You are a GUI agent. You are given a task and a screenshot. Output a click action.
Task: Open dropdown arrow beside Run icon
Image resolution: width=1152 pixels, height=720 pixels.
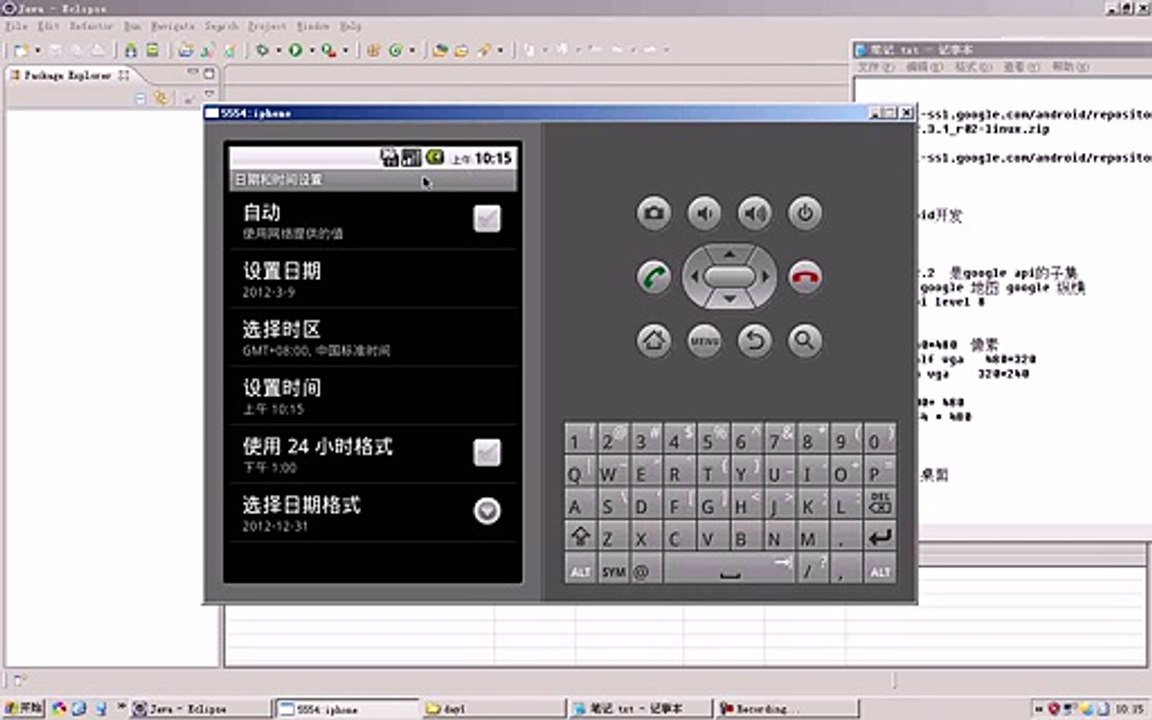[x=312, y=51]
